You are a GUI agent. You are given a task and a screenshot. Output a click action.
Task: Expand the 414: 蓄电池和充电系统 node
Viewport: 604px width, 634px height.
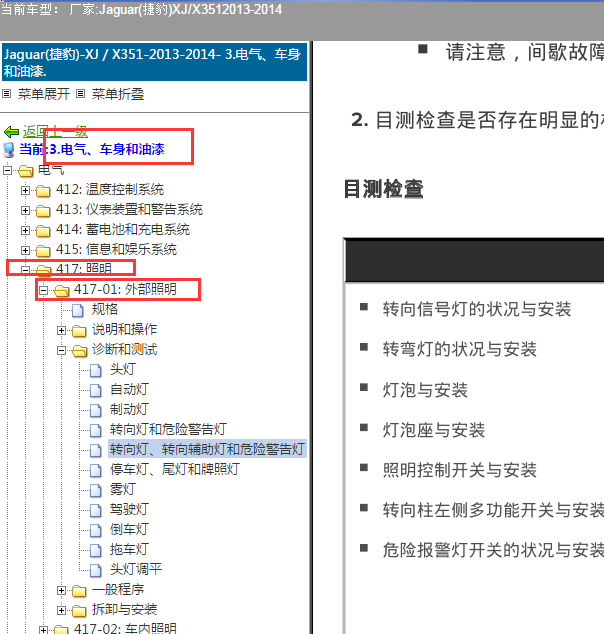pos(25,230)
